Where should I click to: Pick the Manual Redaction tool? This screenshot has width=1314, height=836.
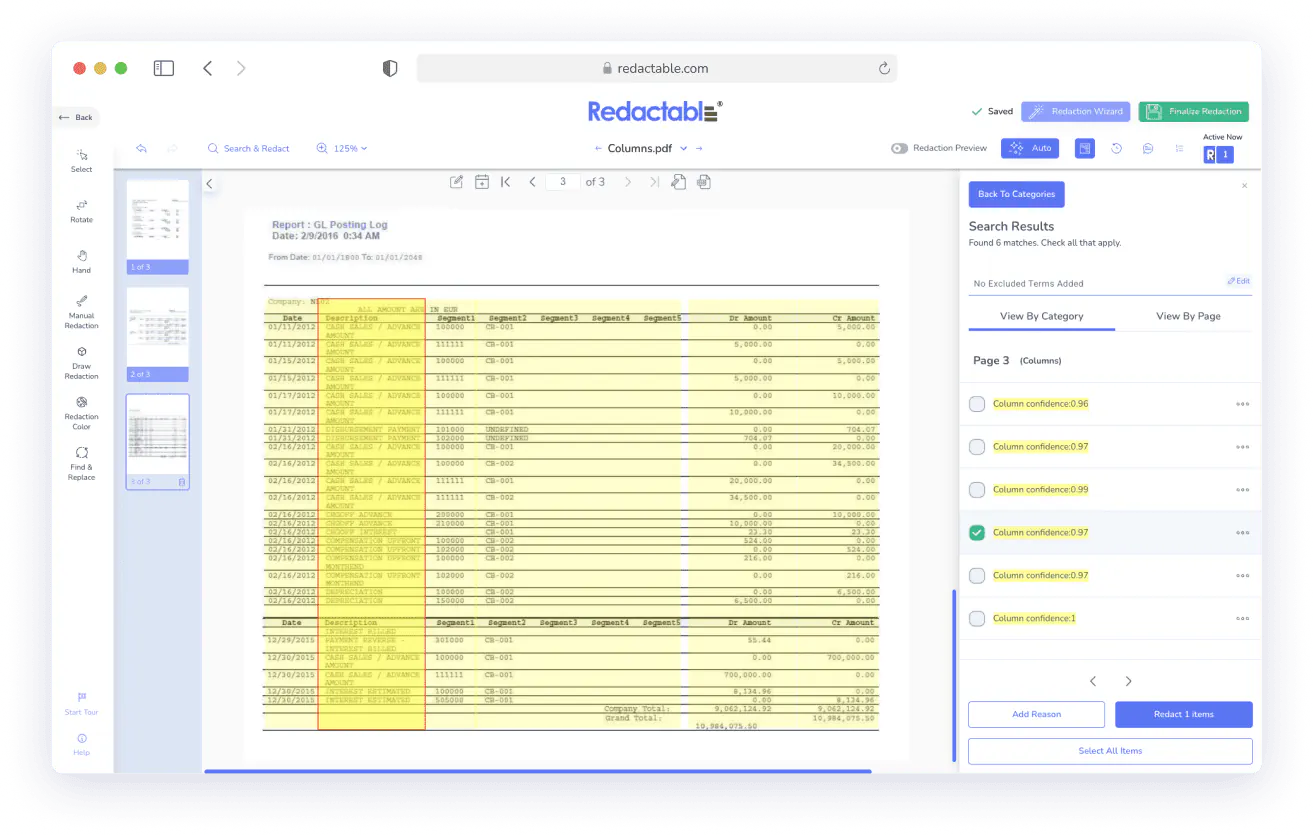click(82, 312)
